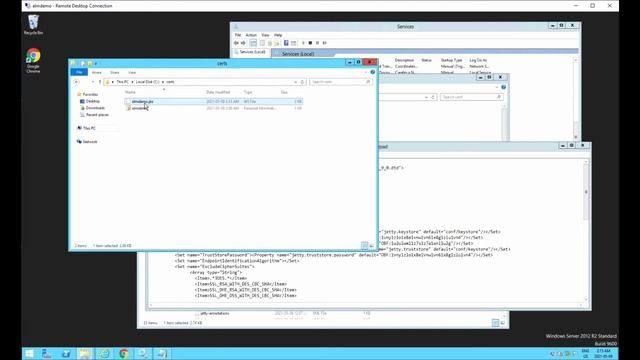Screen dimensions: 640x360
Task: Open Internet Explorer from the taskbar
Action: coord(104,353)
